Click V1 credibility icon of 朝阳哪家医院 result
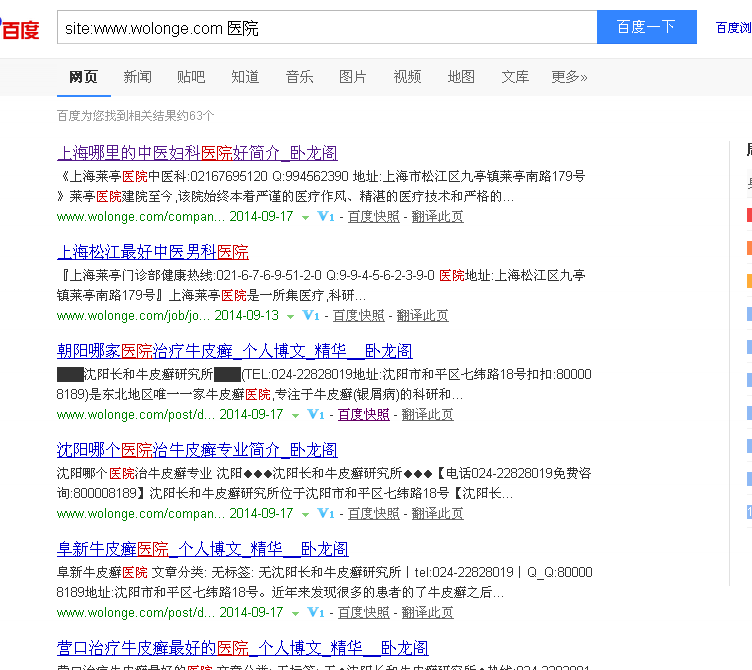Viewport: 752px width, 670px height. pyautogui.click(x=316, y=414)
